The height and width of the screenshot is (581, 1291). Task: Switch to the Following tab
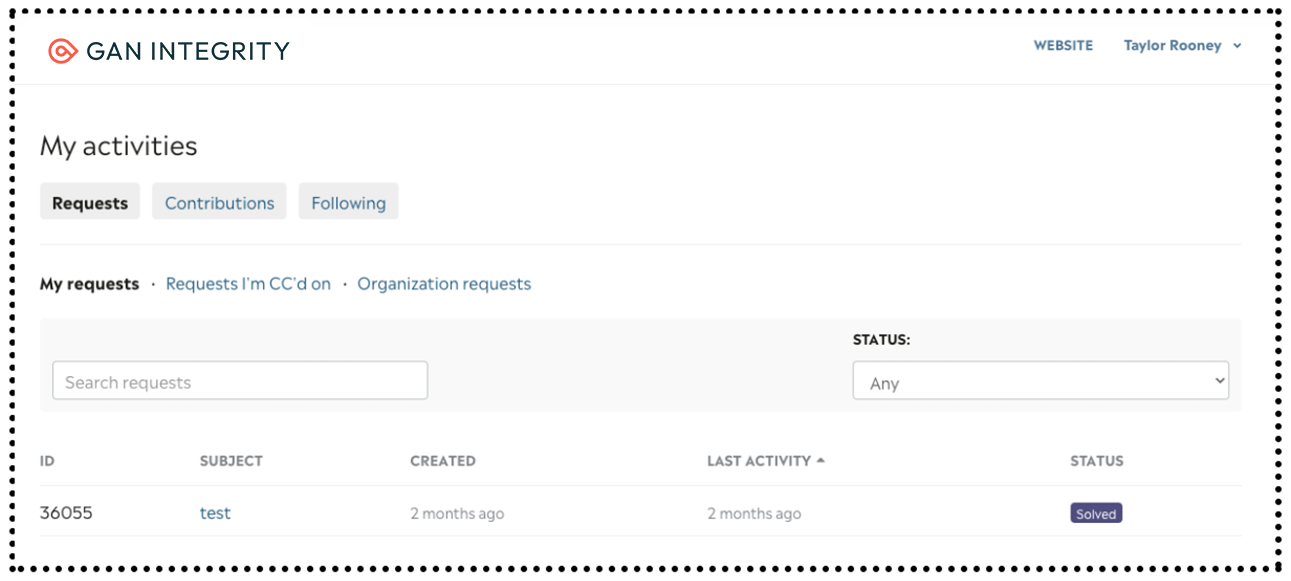(x=348, y=202)
